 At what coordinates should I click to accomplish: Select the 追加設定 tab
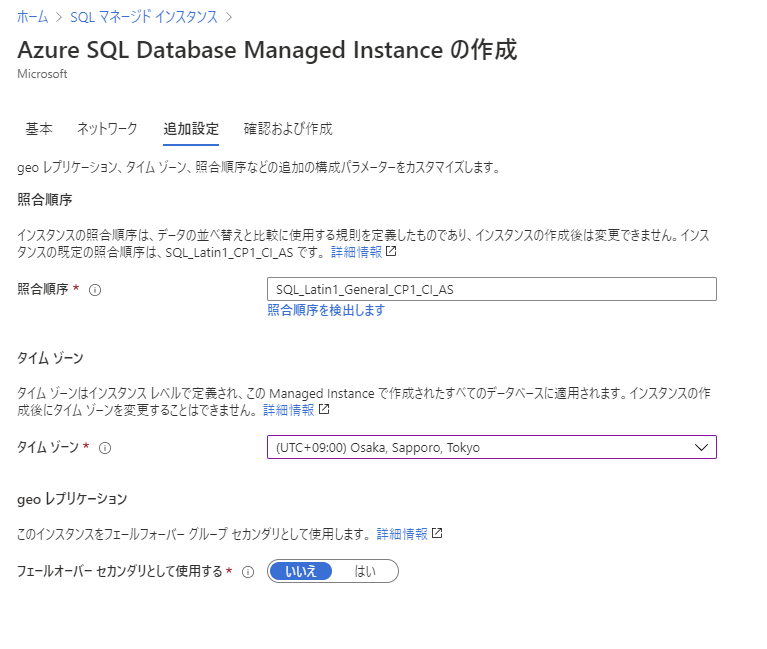[x=191, y=129]
